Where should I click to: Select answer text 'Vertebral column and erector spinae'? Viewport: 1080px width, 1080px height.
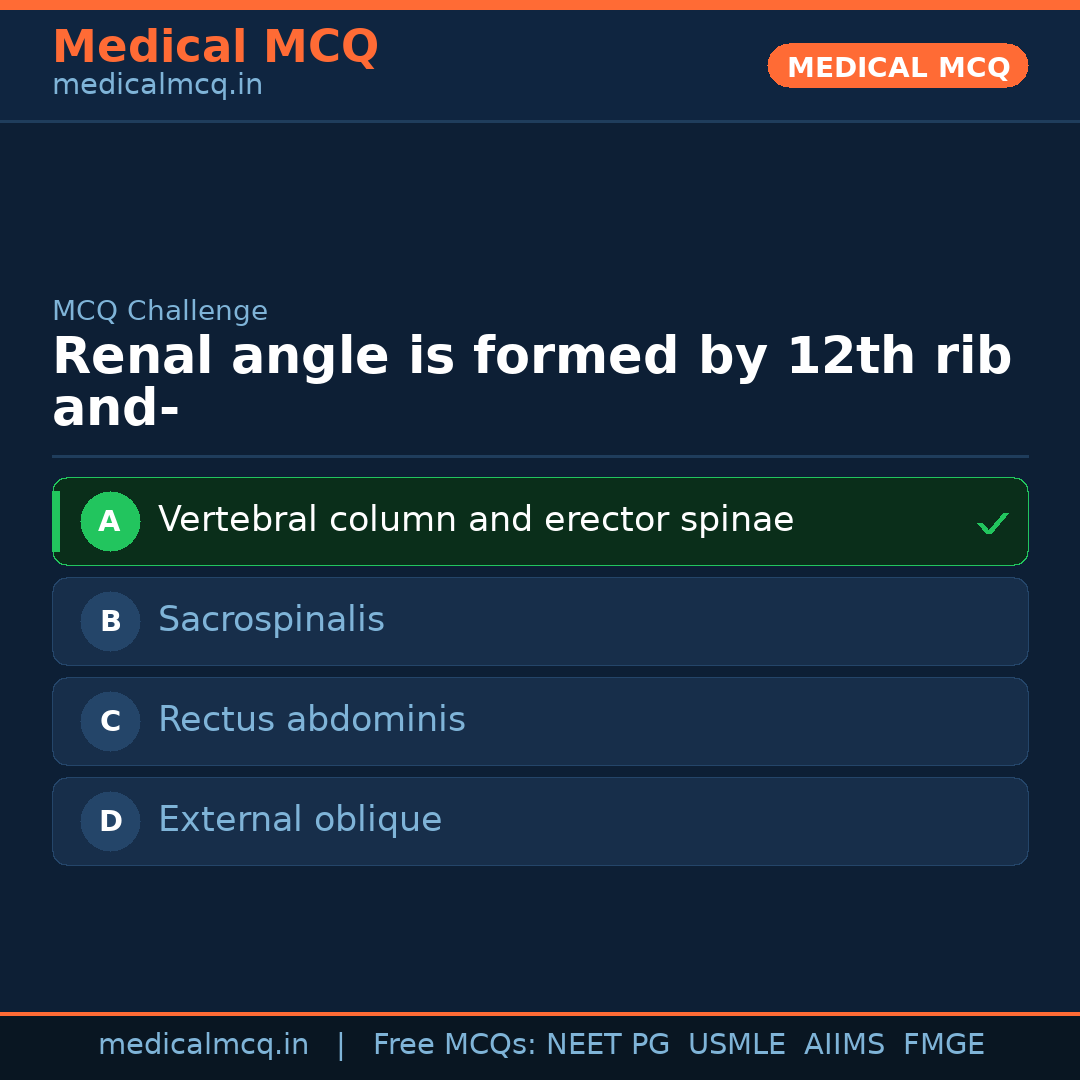tap(475, 520)
